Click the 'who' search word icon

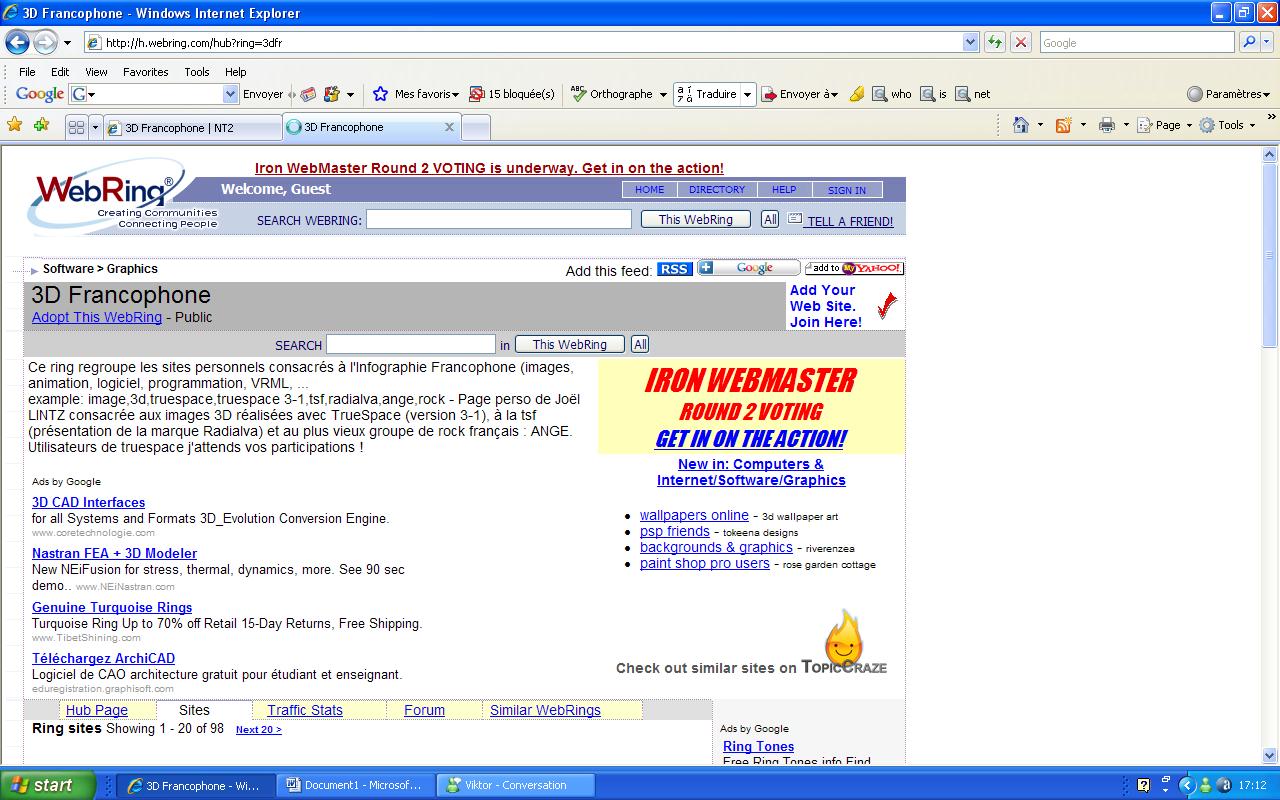(x=879, y=94)
